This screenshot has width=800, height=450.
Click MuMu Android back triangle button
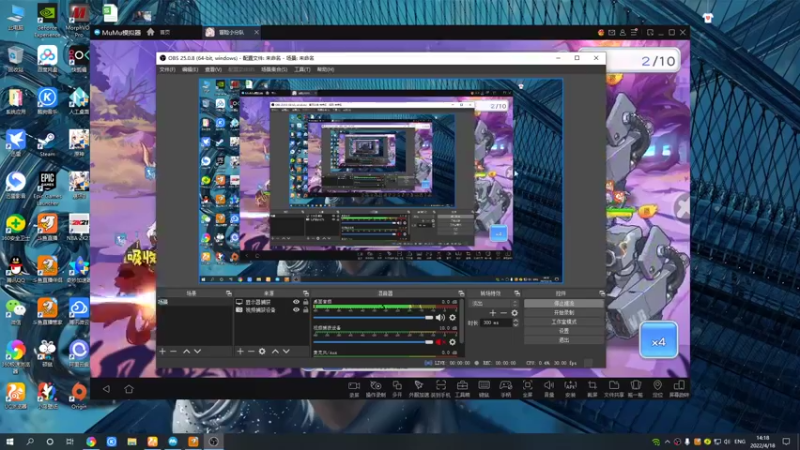[x=106, y=389]
